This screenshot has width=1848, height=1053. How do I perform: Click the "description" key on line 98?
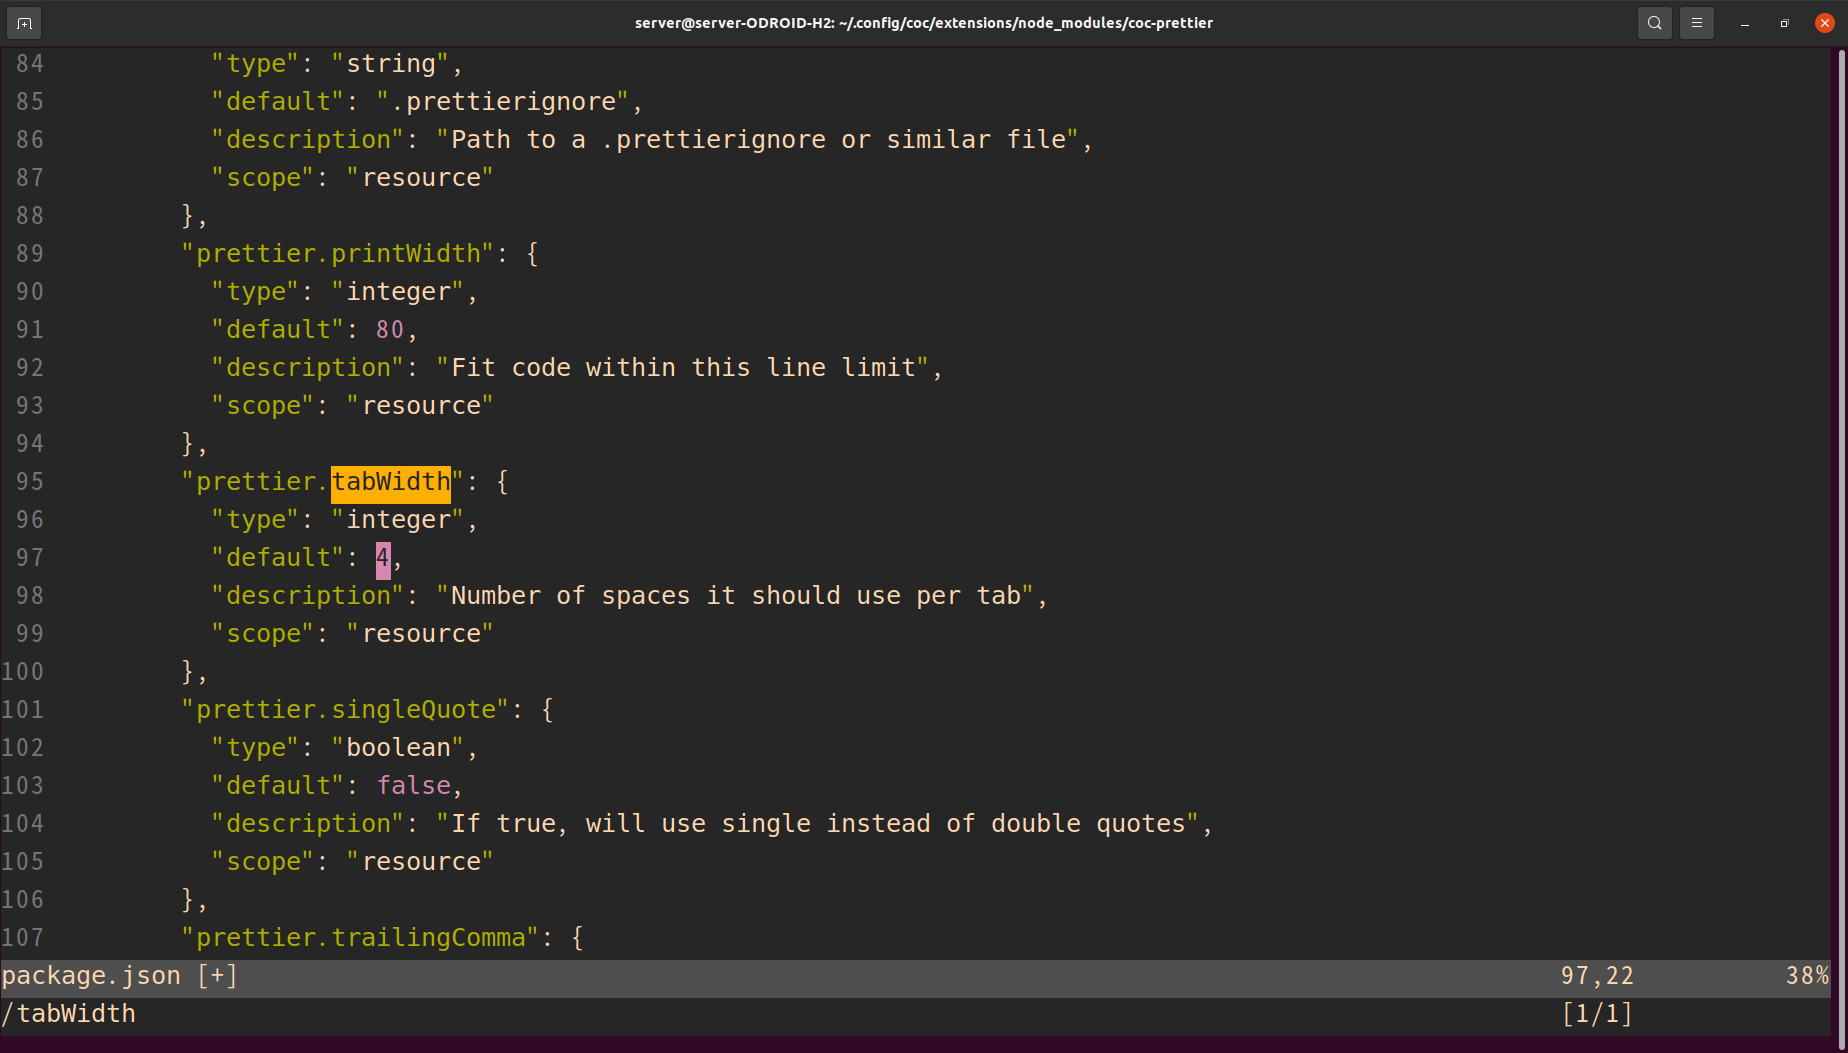click(308, 596)
